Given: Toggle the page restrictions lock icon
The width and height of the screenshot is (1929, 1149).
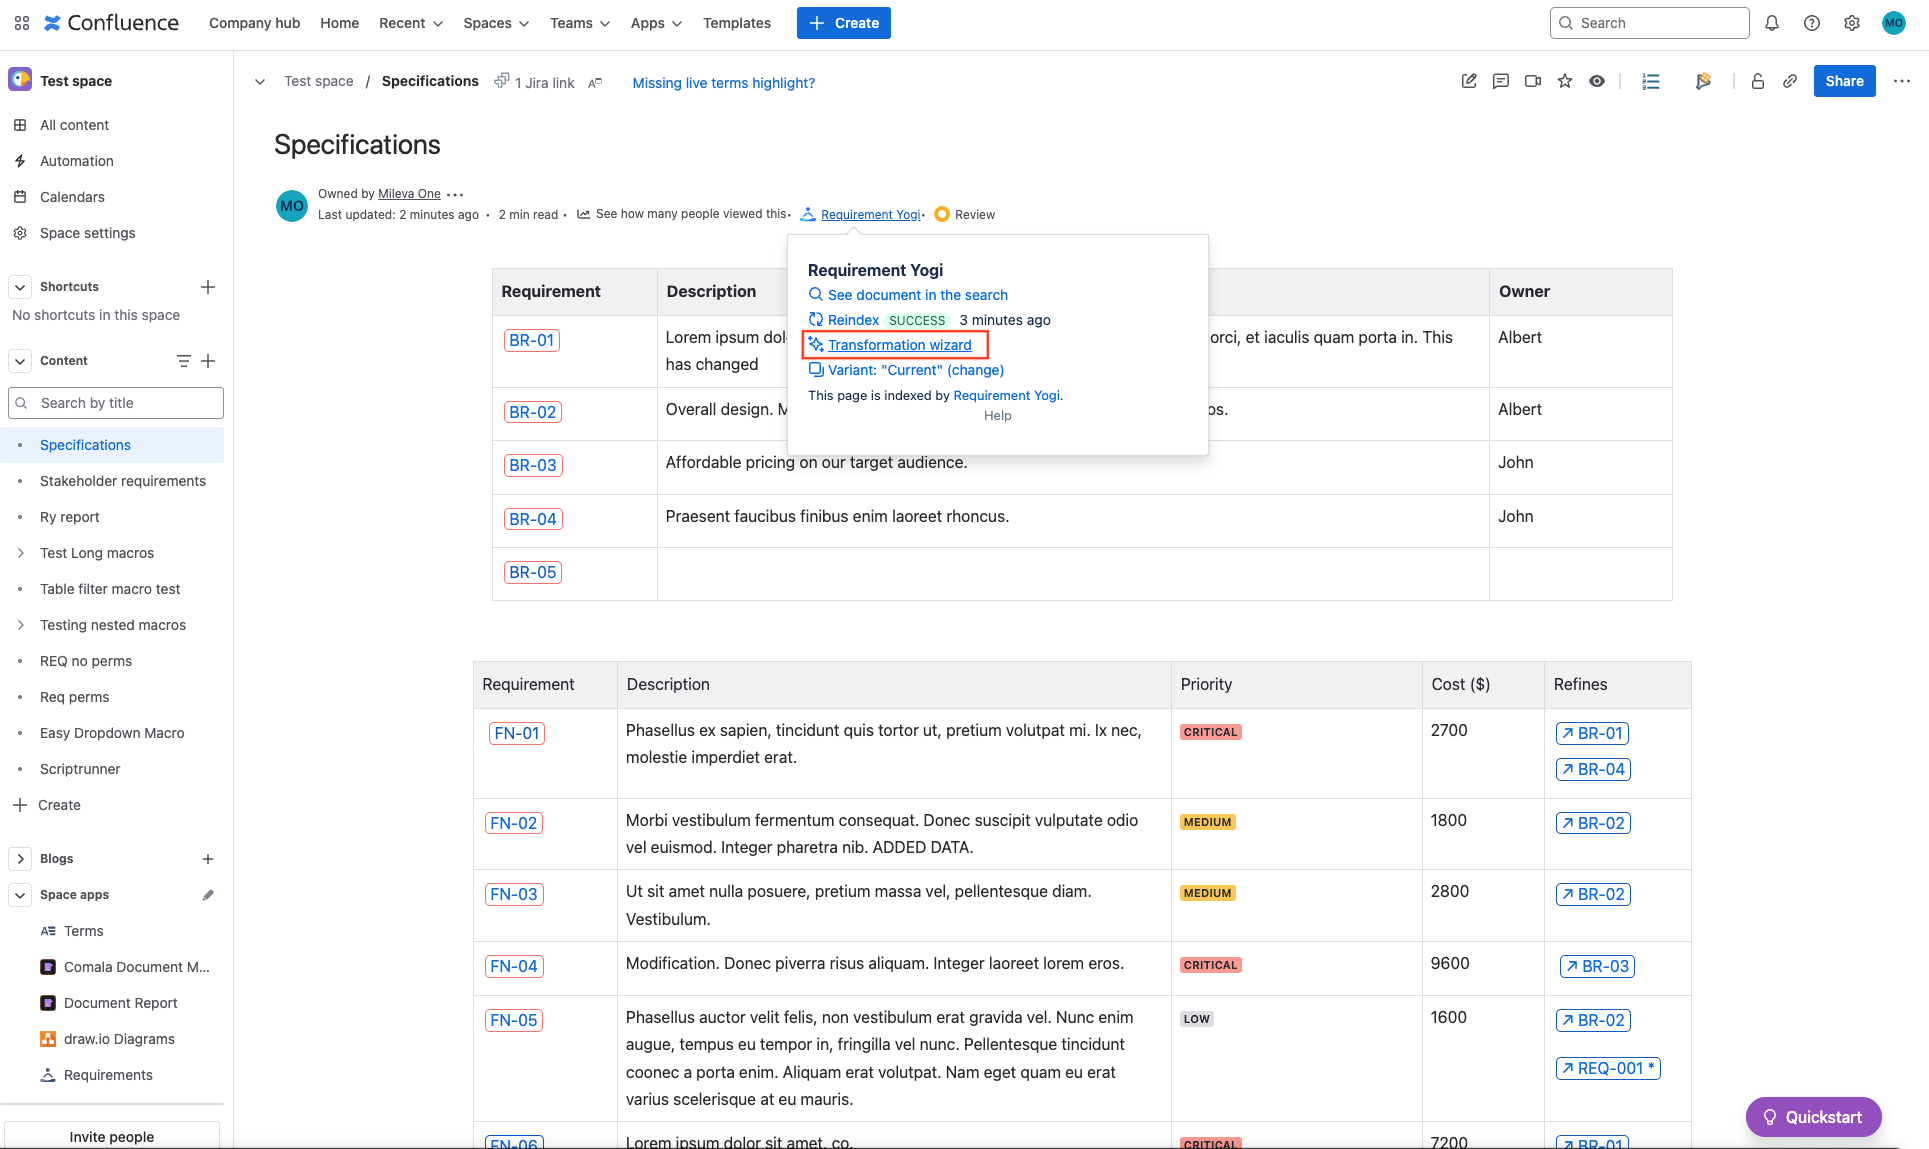Looking at the screenshot, I should (1757, 81).
